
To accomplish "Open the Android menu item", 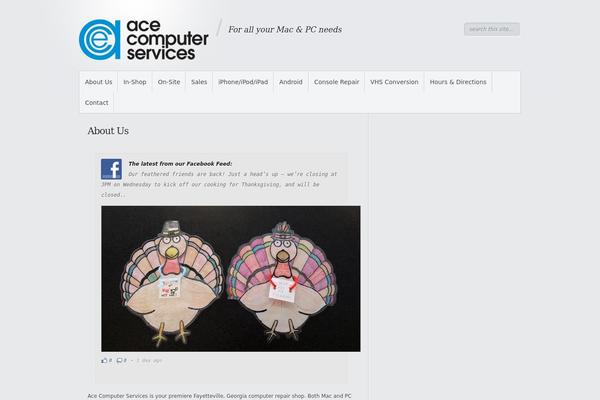I will [x=291, y=82].
